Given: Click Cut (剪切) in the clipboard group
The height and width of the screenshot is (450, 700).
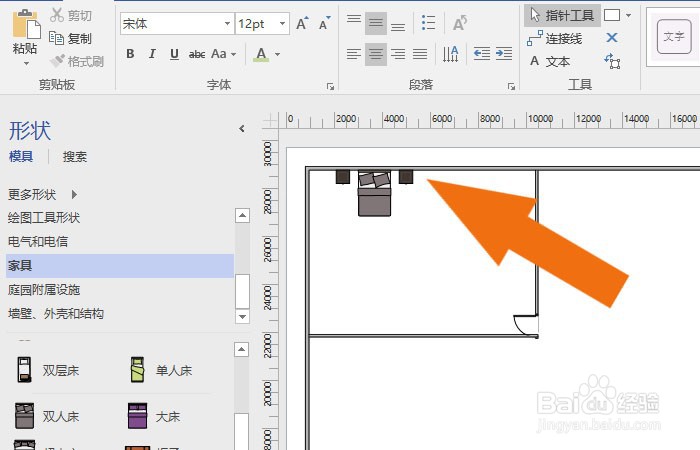Looking at the screenshot, I should click(x=71, y=15).
